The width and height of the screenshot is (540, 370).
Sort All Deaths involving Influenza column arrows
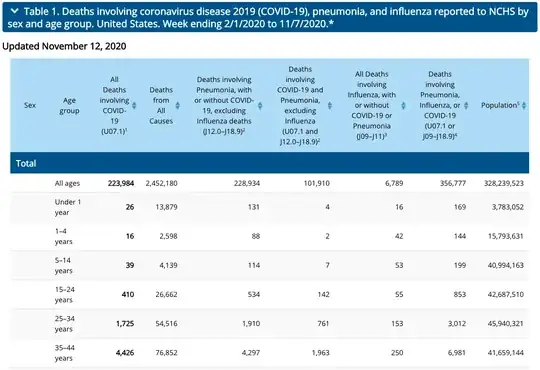click(403, 105)
